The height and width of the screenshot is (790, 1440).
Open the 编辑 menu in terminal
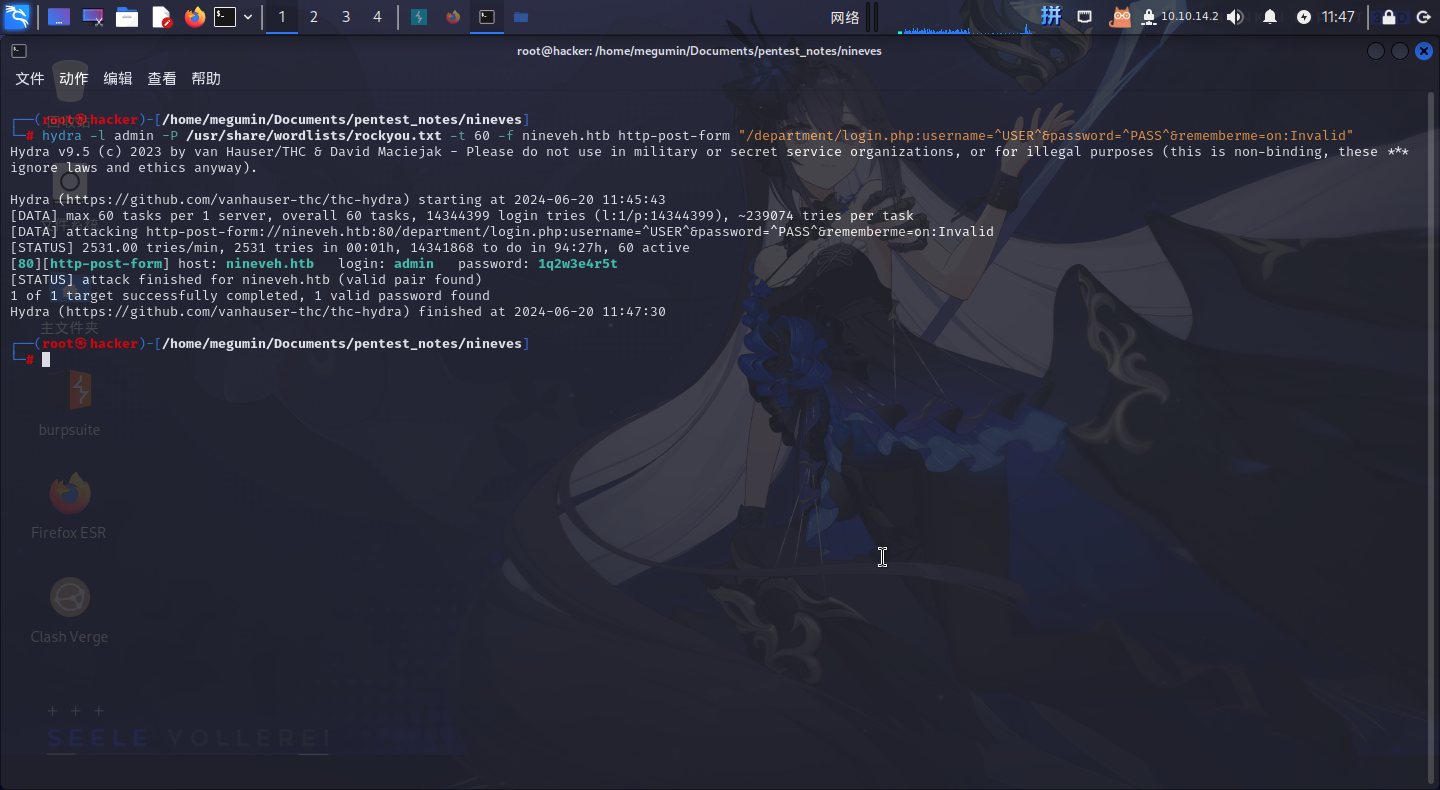[118, 78]
